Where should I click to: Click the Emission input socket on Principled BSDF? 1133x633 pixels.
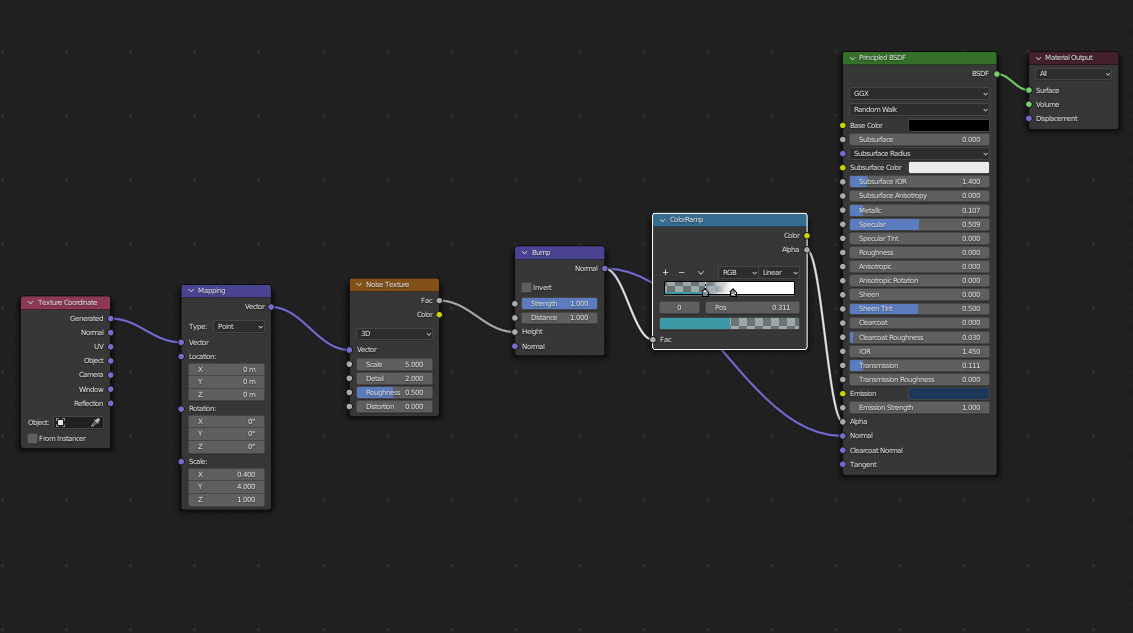click(x=843, y=394)
